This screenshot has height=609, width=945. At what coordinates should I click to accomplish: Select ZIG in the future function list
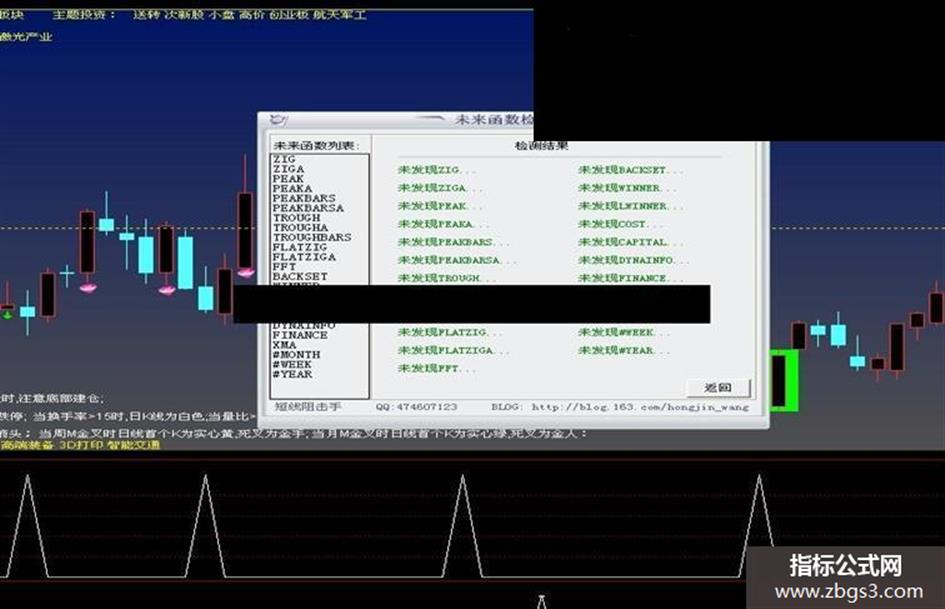pos(284,159)
